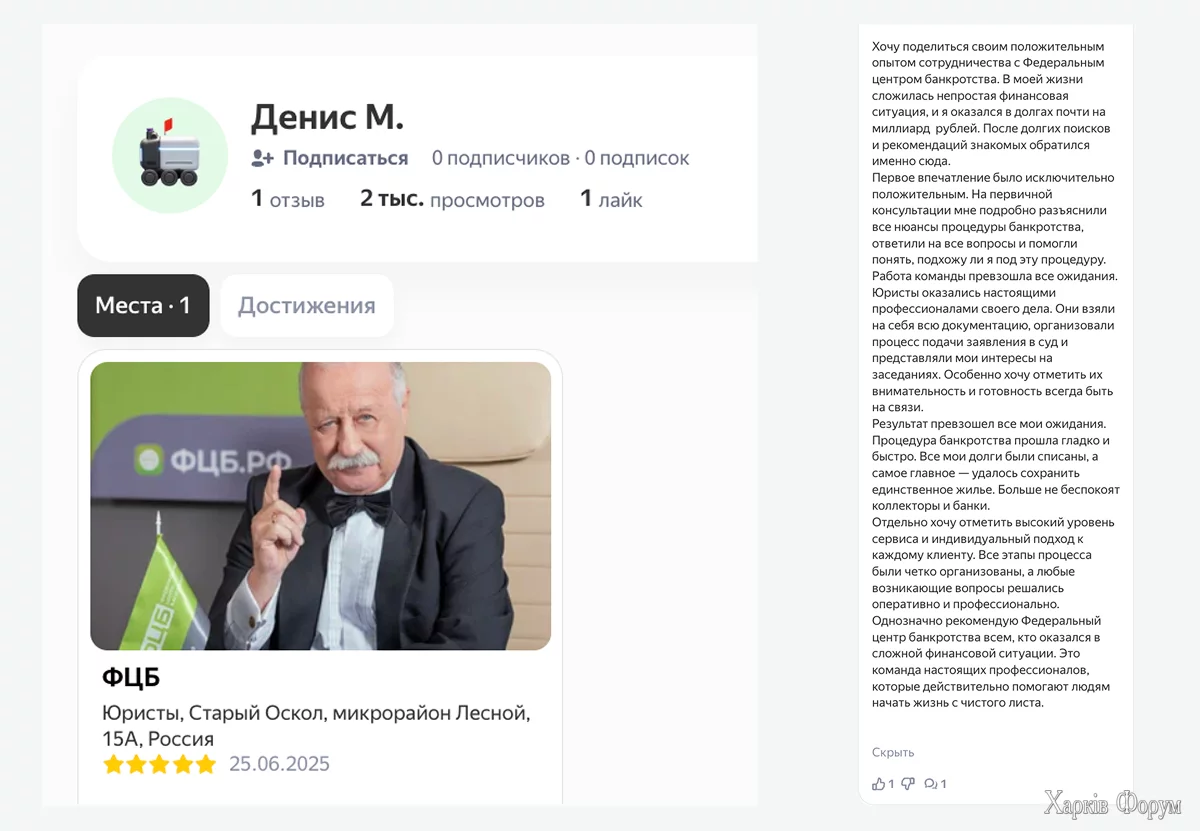Click the five-star rating under ФЦБ
1200x831 pixels.
point(159,765)
